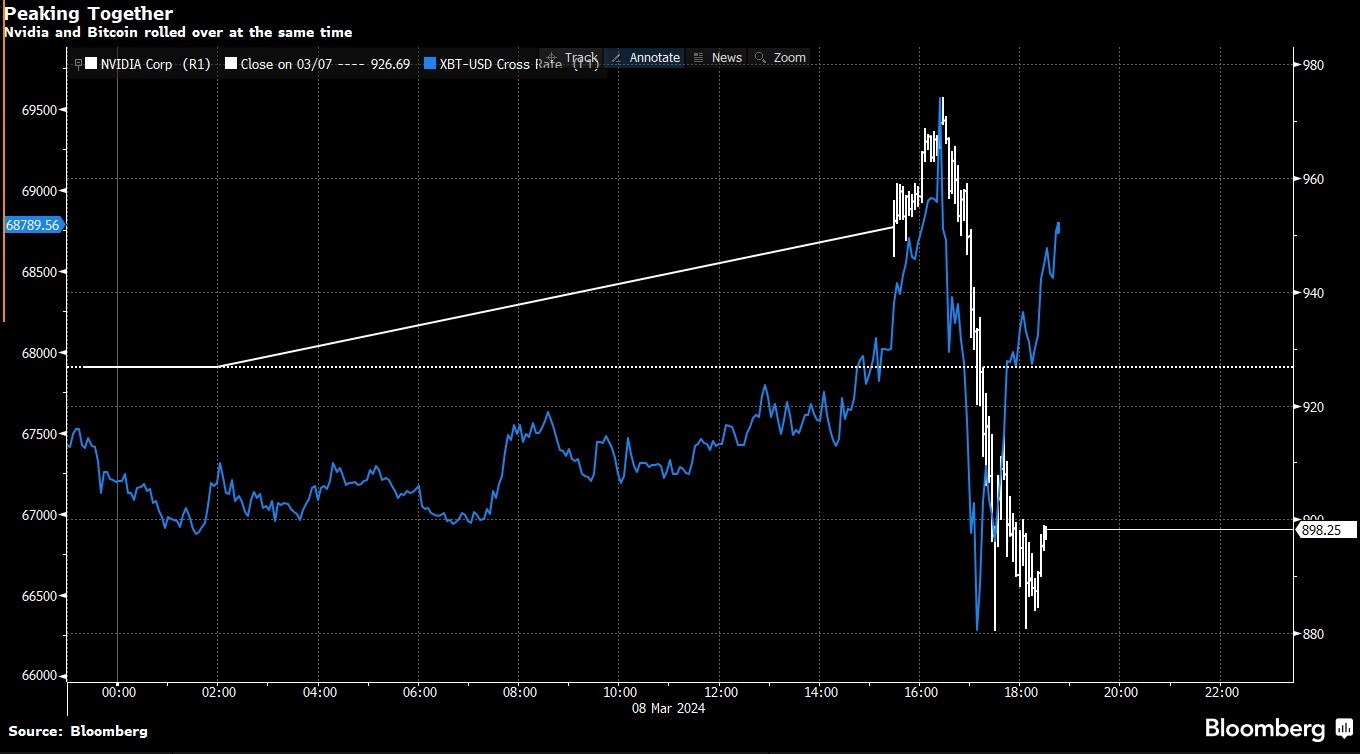Screen dimensions: 1360x754
Task: Click the Peaking Together chart title
Action: tap(88, 14)
